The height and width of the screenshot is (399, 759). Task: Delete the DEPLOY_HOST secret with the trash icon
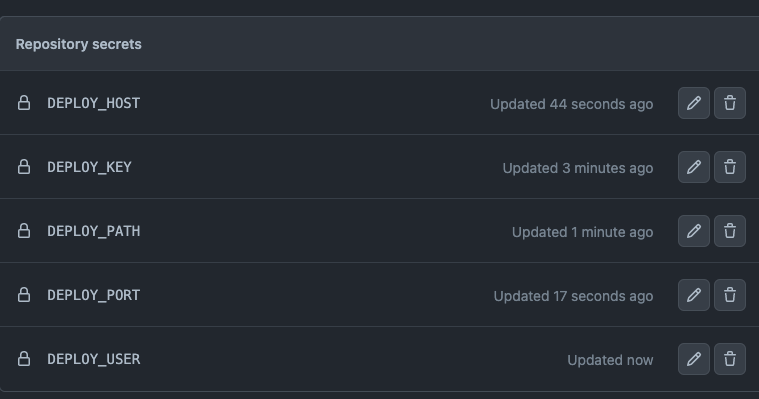pos(730,103)
